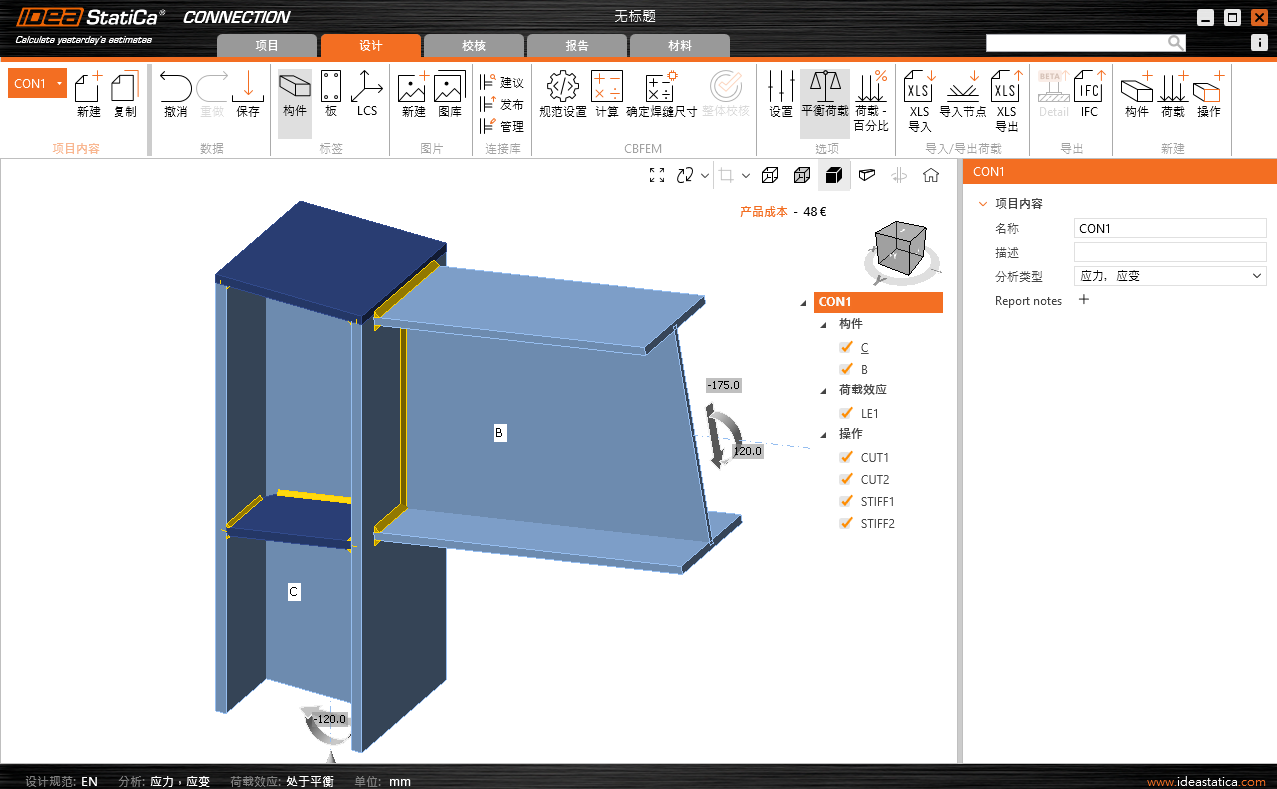The image size is (1277, 789).
Task: Open the 设置 options sliders
Action: click(781, 95)
